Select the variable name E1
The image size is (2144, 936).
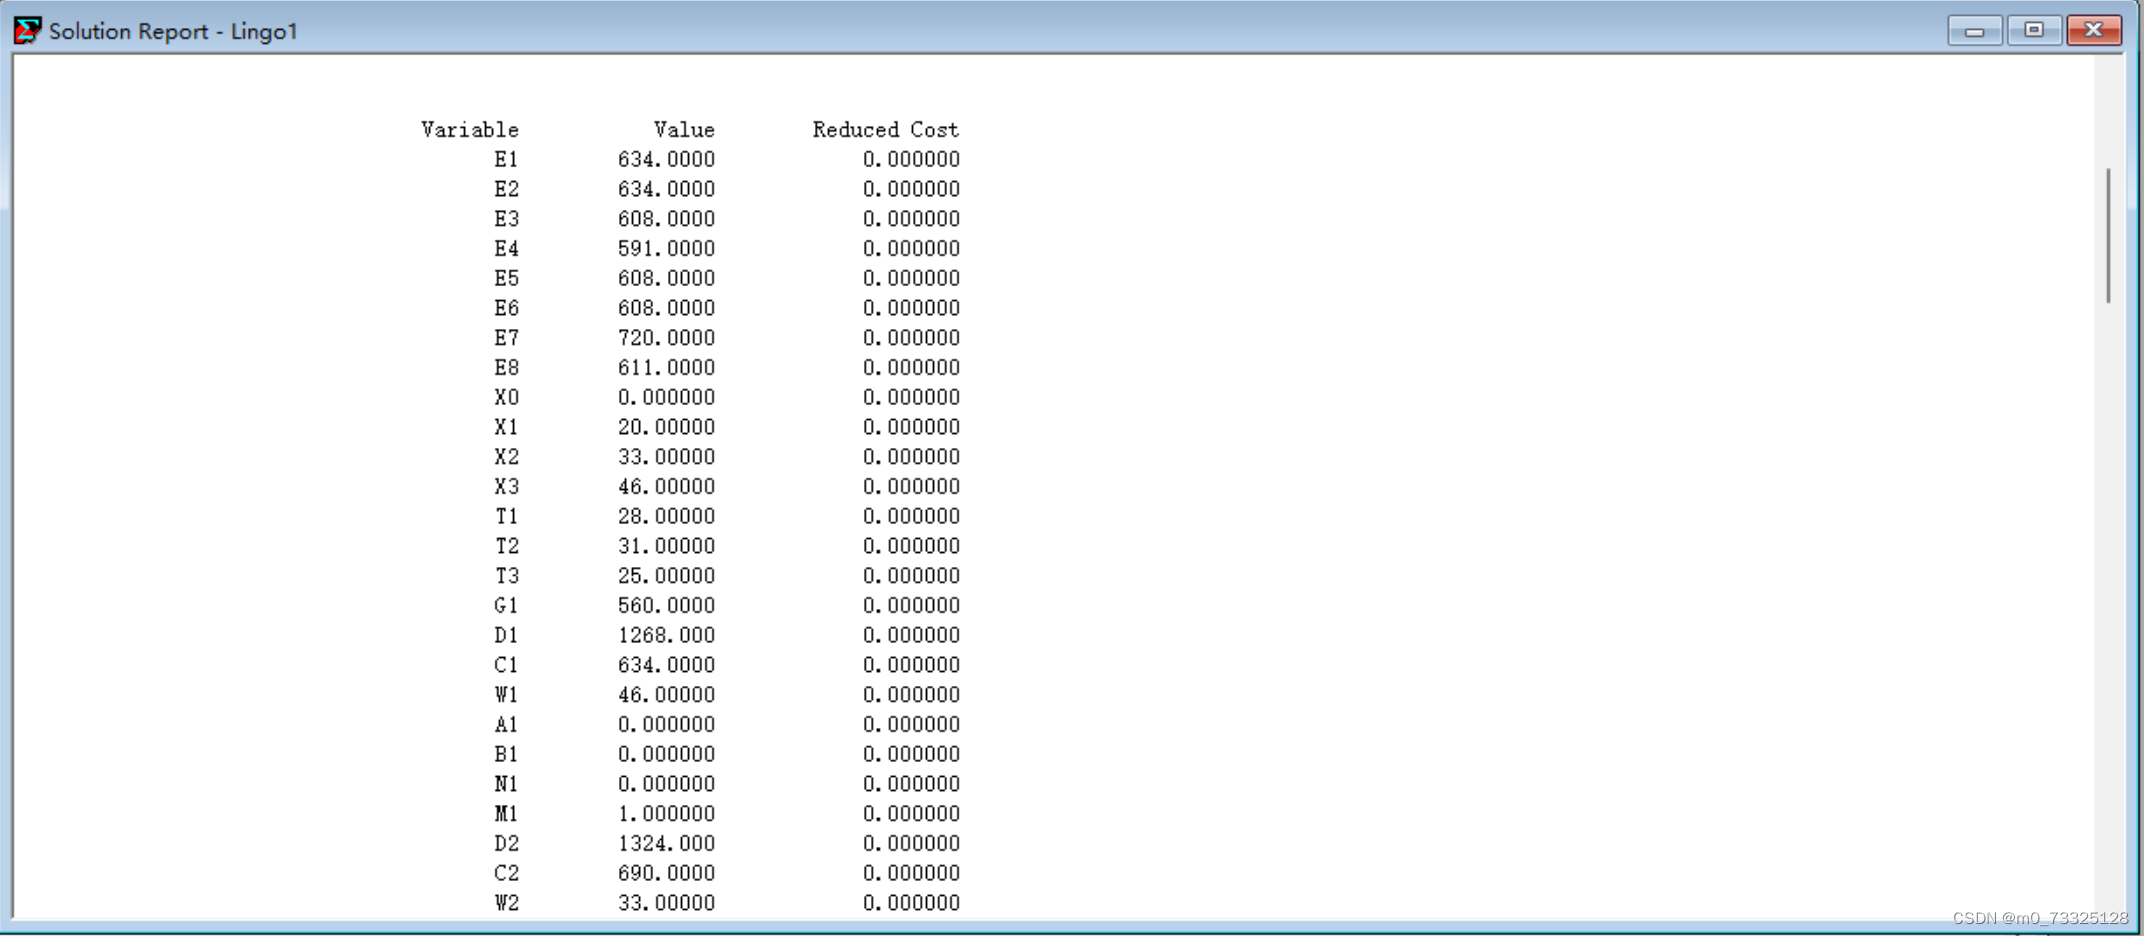(x=506, y=159)
